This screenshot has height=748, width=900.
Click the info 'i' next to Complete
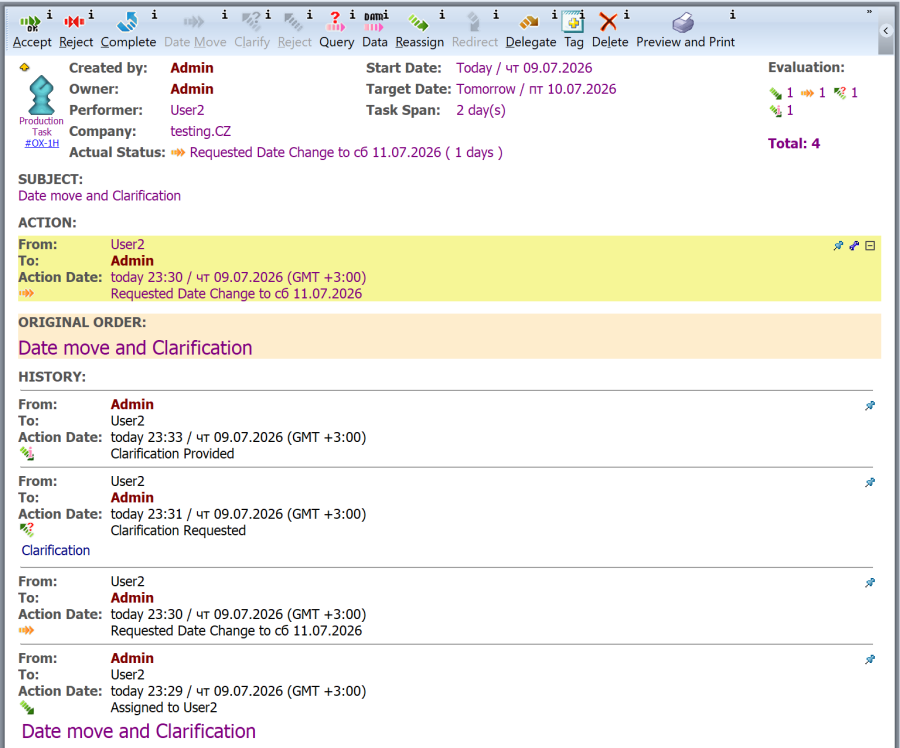click(154, 15)
